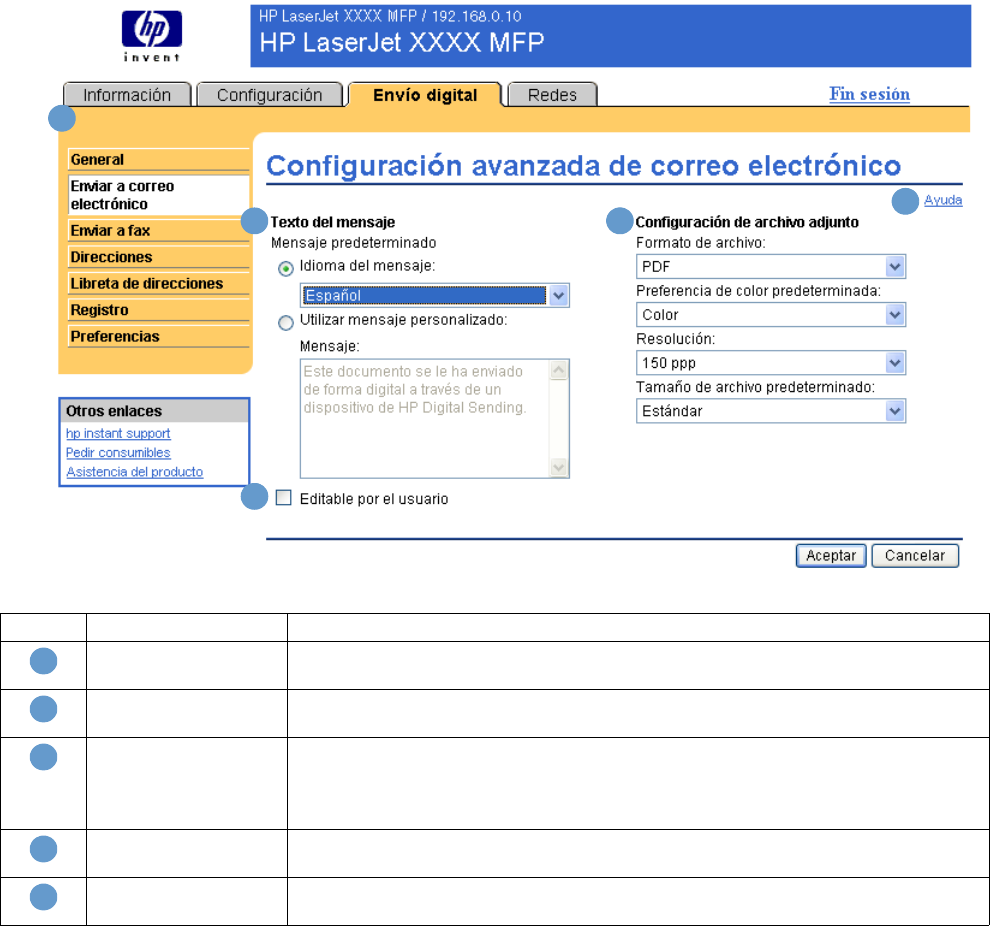Screen dimensions: 990x926
Task: Select Enviar a correo electrónico in sidebar
Action: coord(158,195)
